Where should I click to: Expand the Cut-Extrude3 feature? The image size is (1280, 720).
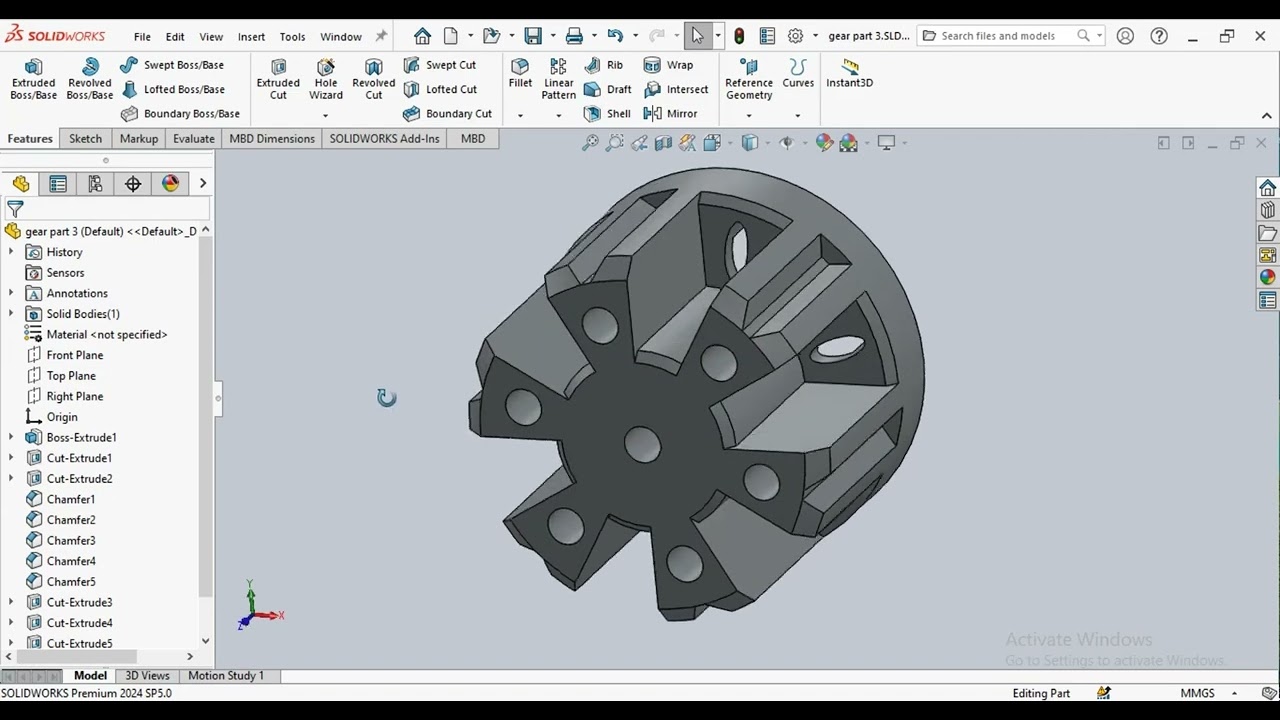pos(11,602)
